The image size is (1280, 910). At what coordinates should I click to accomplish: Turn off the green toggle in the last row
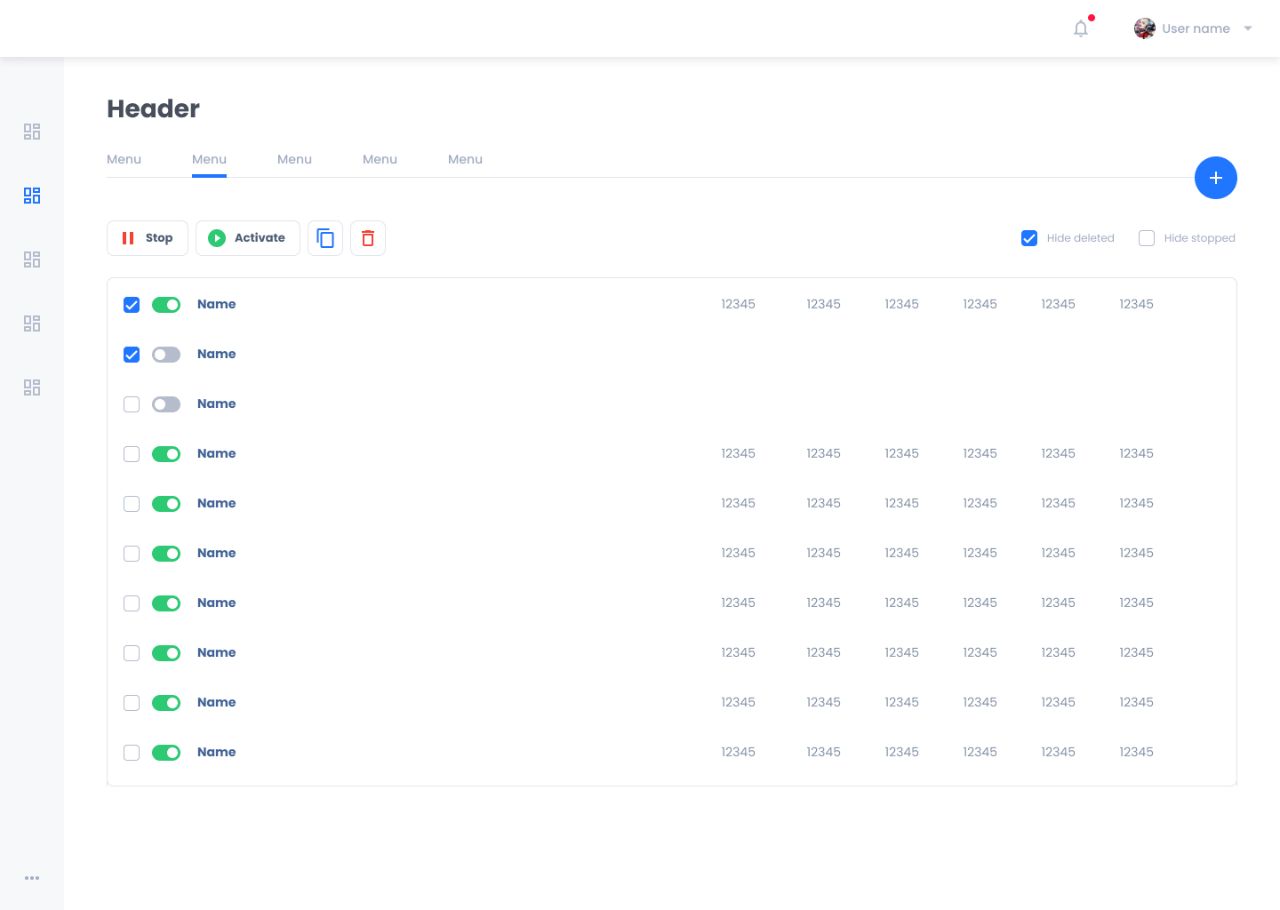tap(166, 753)
